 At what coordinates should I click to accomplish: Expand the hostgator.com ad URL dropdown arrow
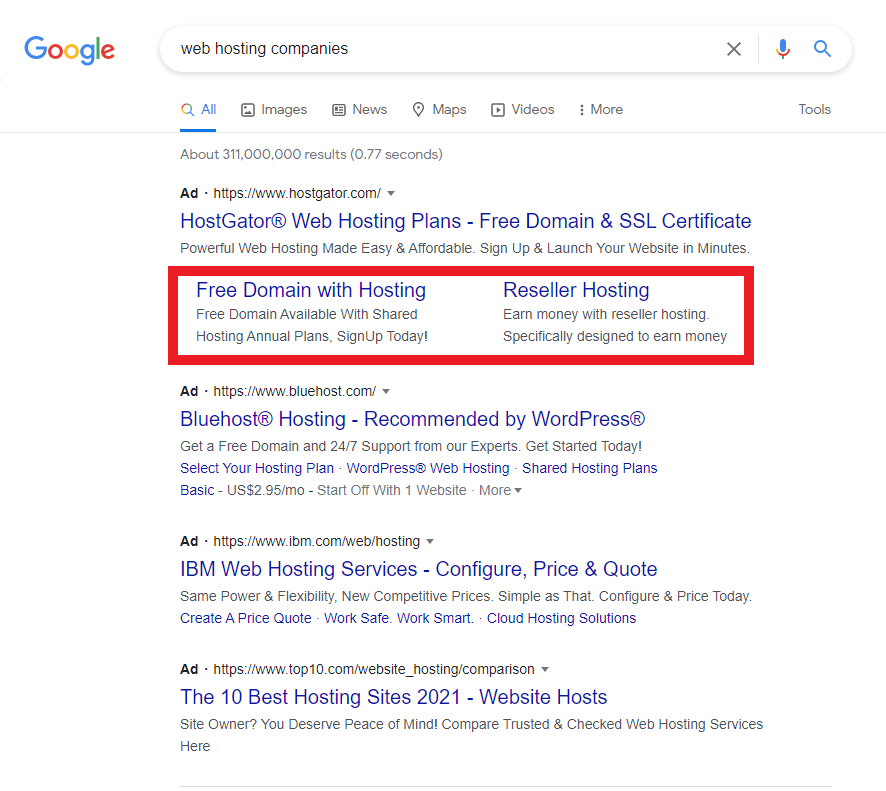point(391,193)
